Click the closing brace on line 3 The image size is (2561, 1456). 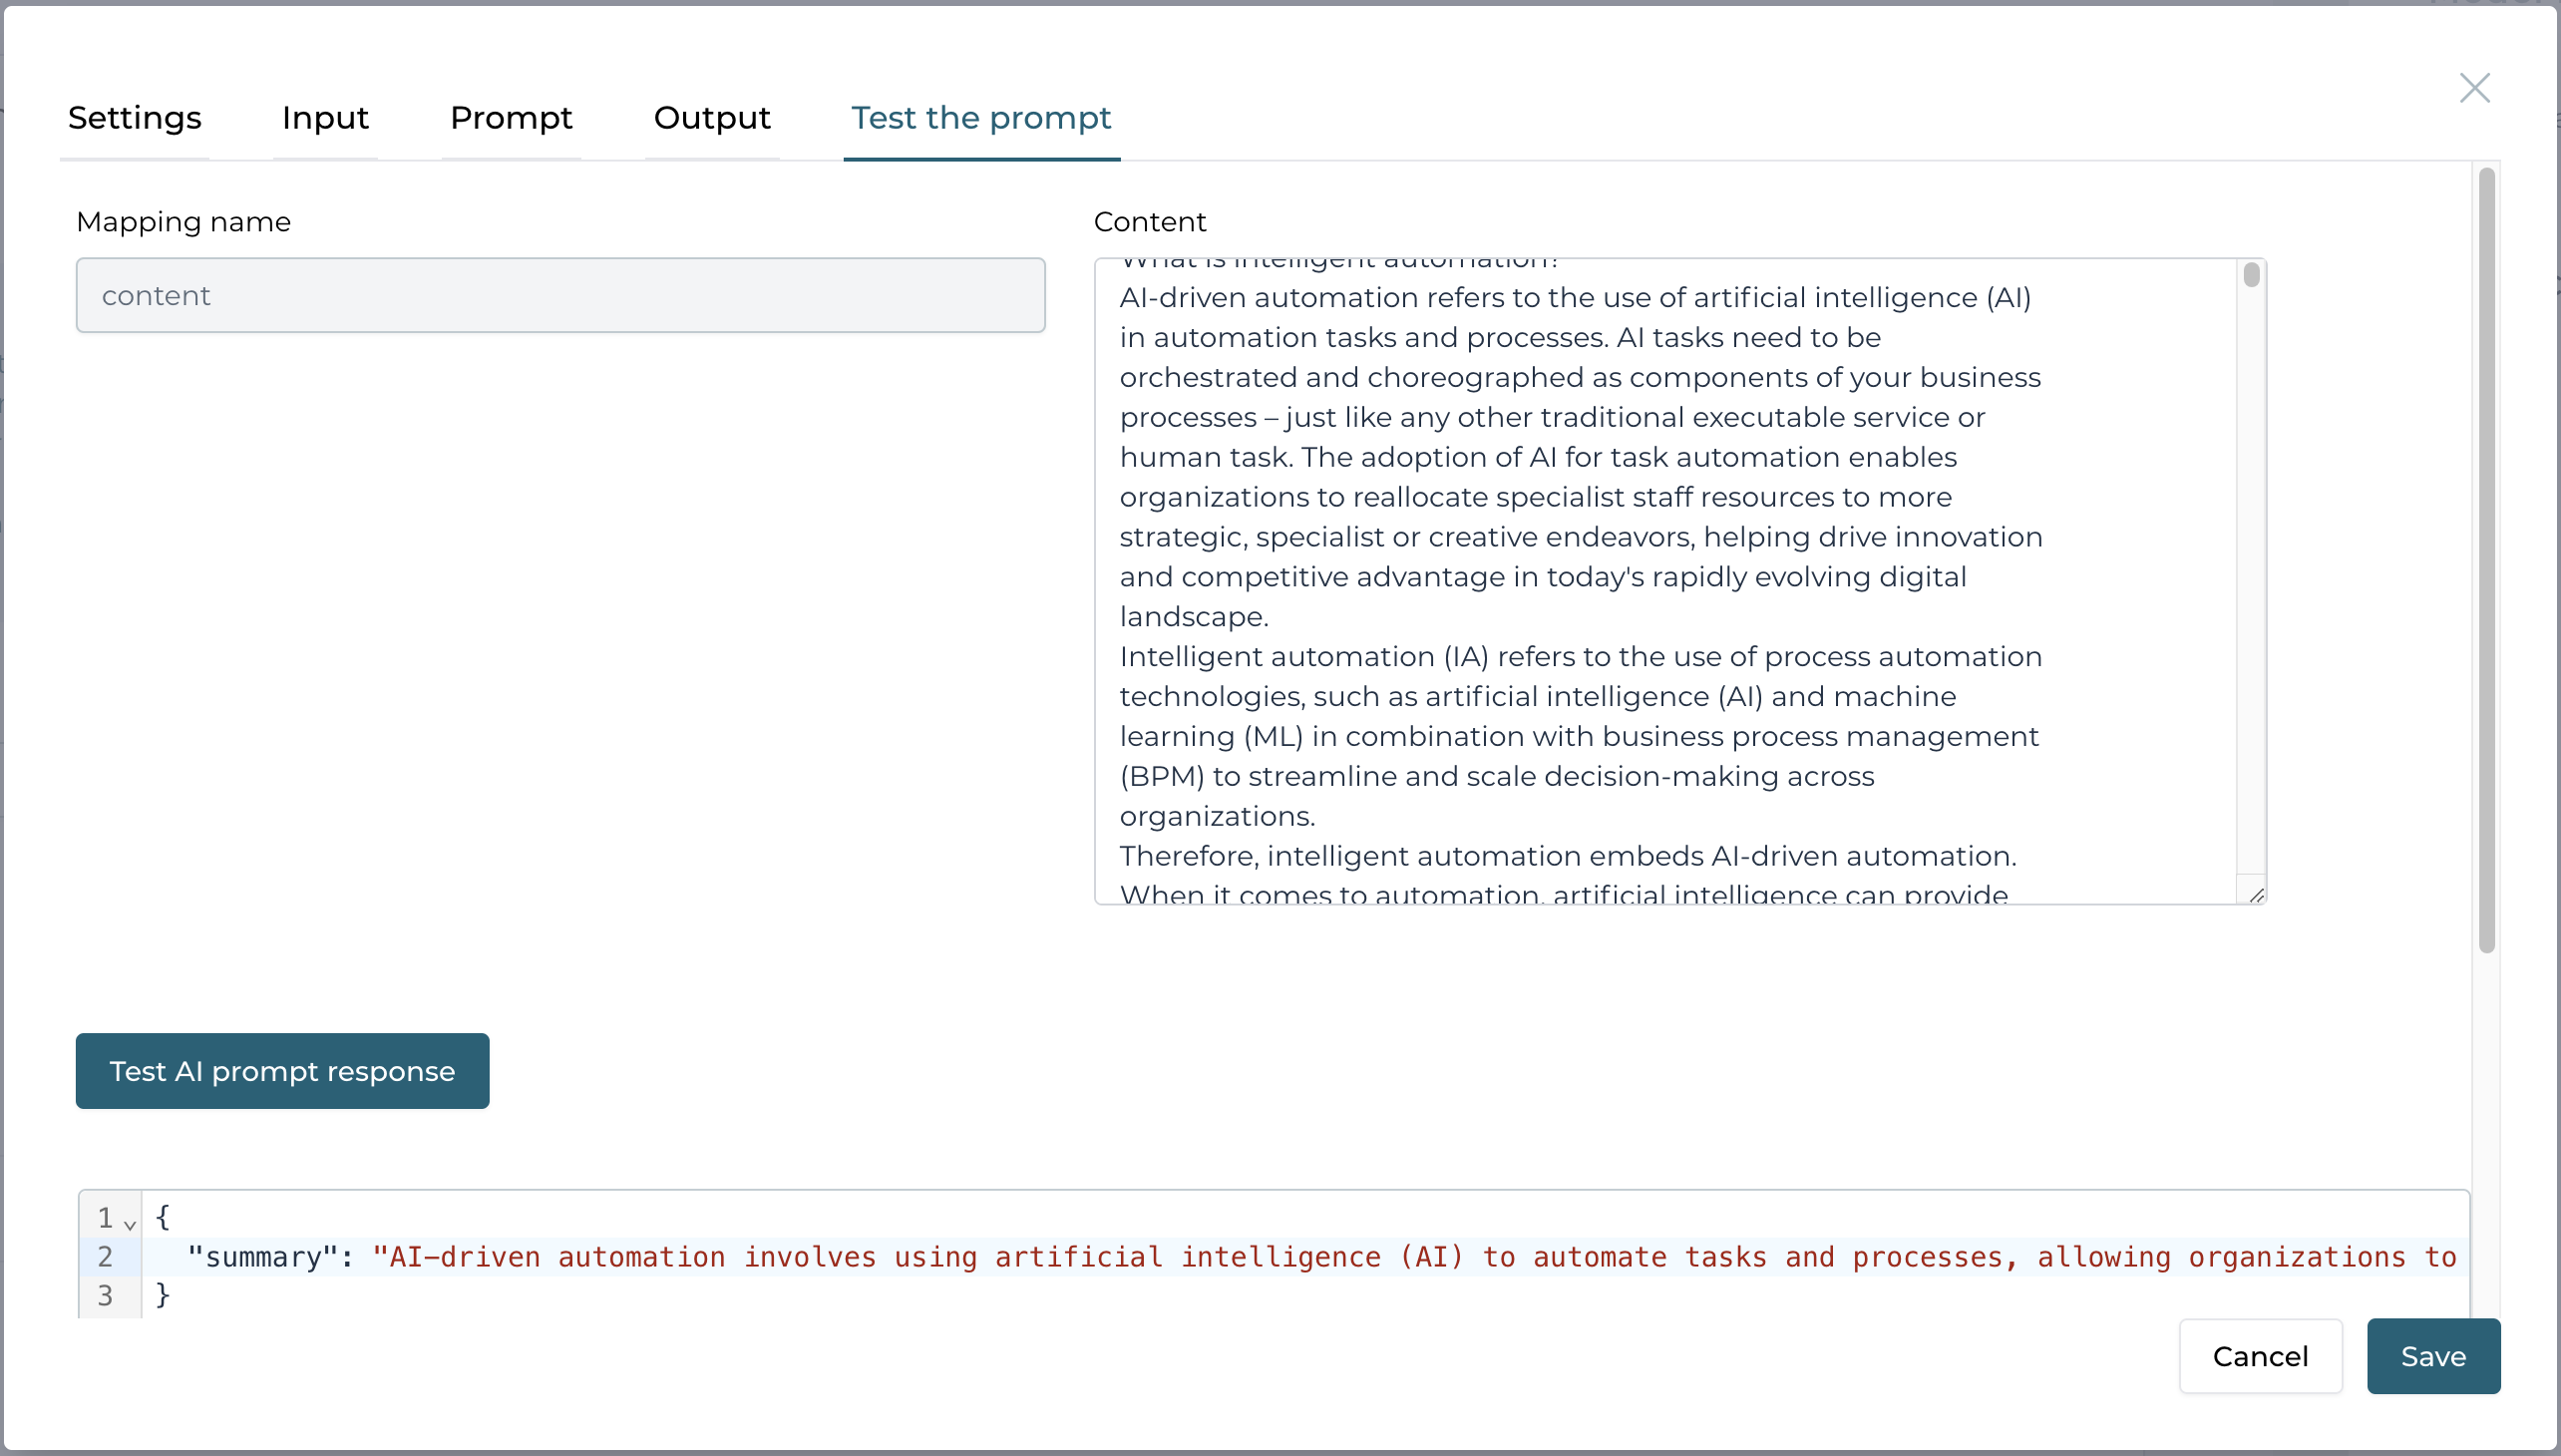pyautogui.click(x=163, y=1295)
